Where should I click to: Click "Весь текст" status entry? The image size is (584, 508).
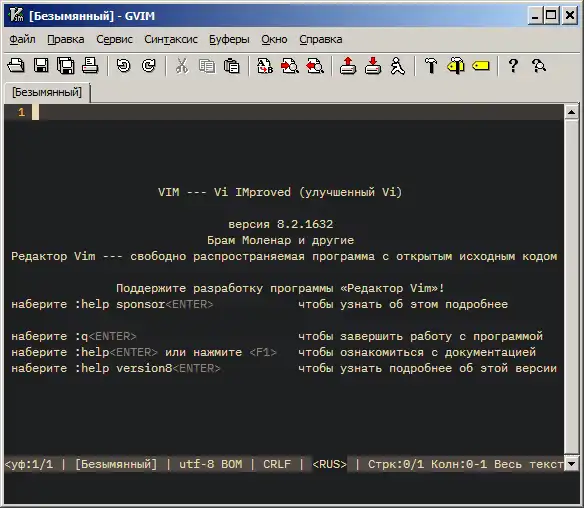click(529, 464)
